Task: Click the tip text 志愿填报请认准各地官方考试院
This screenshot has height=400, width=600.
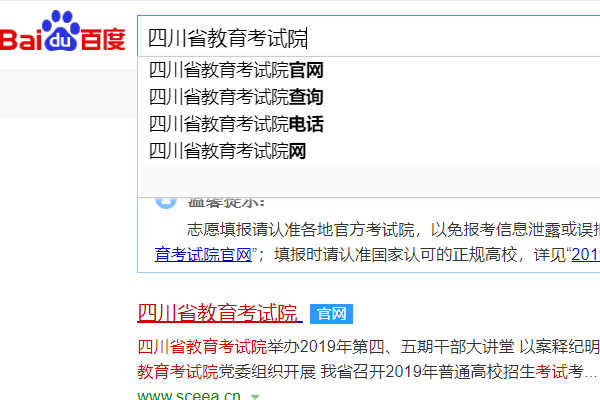Action: 300,230
